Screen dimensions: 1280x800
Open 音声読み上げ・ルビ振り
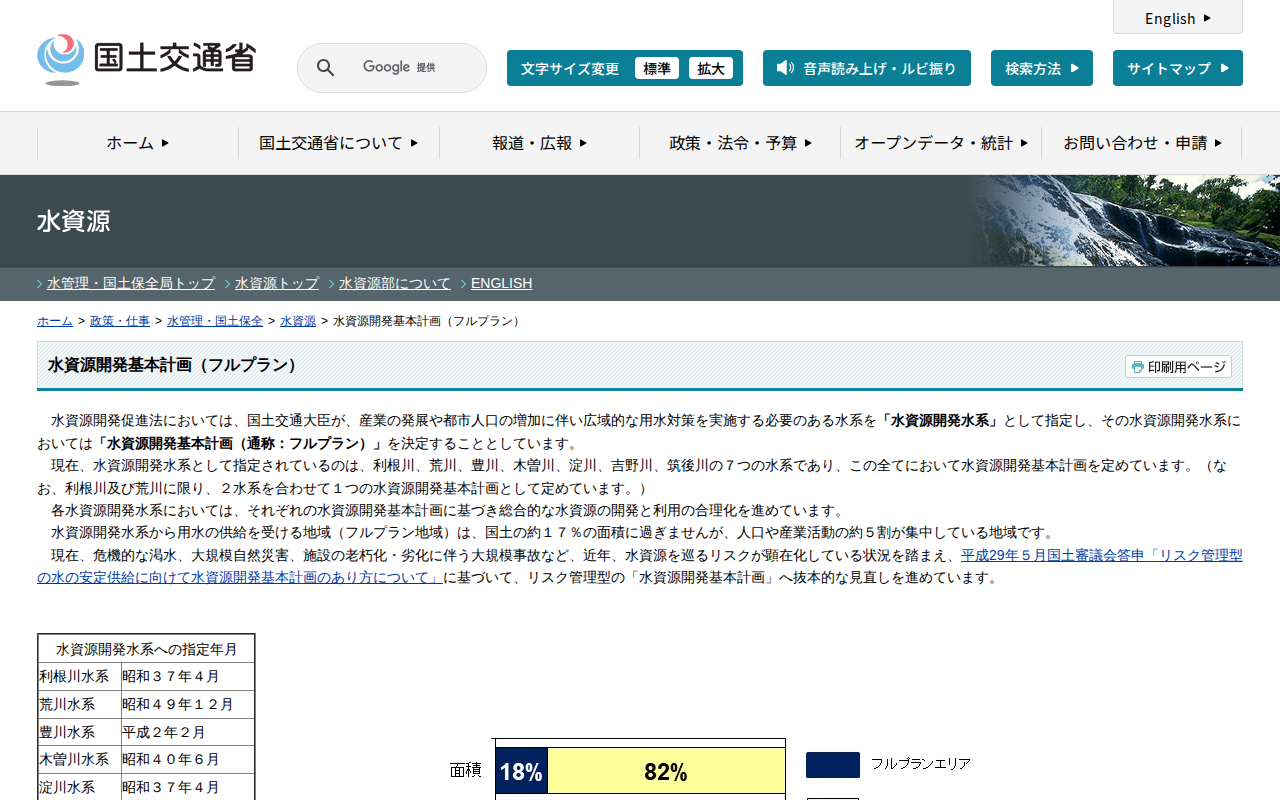pos(867,68)
